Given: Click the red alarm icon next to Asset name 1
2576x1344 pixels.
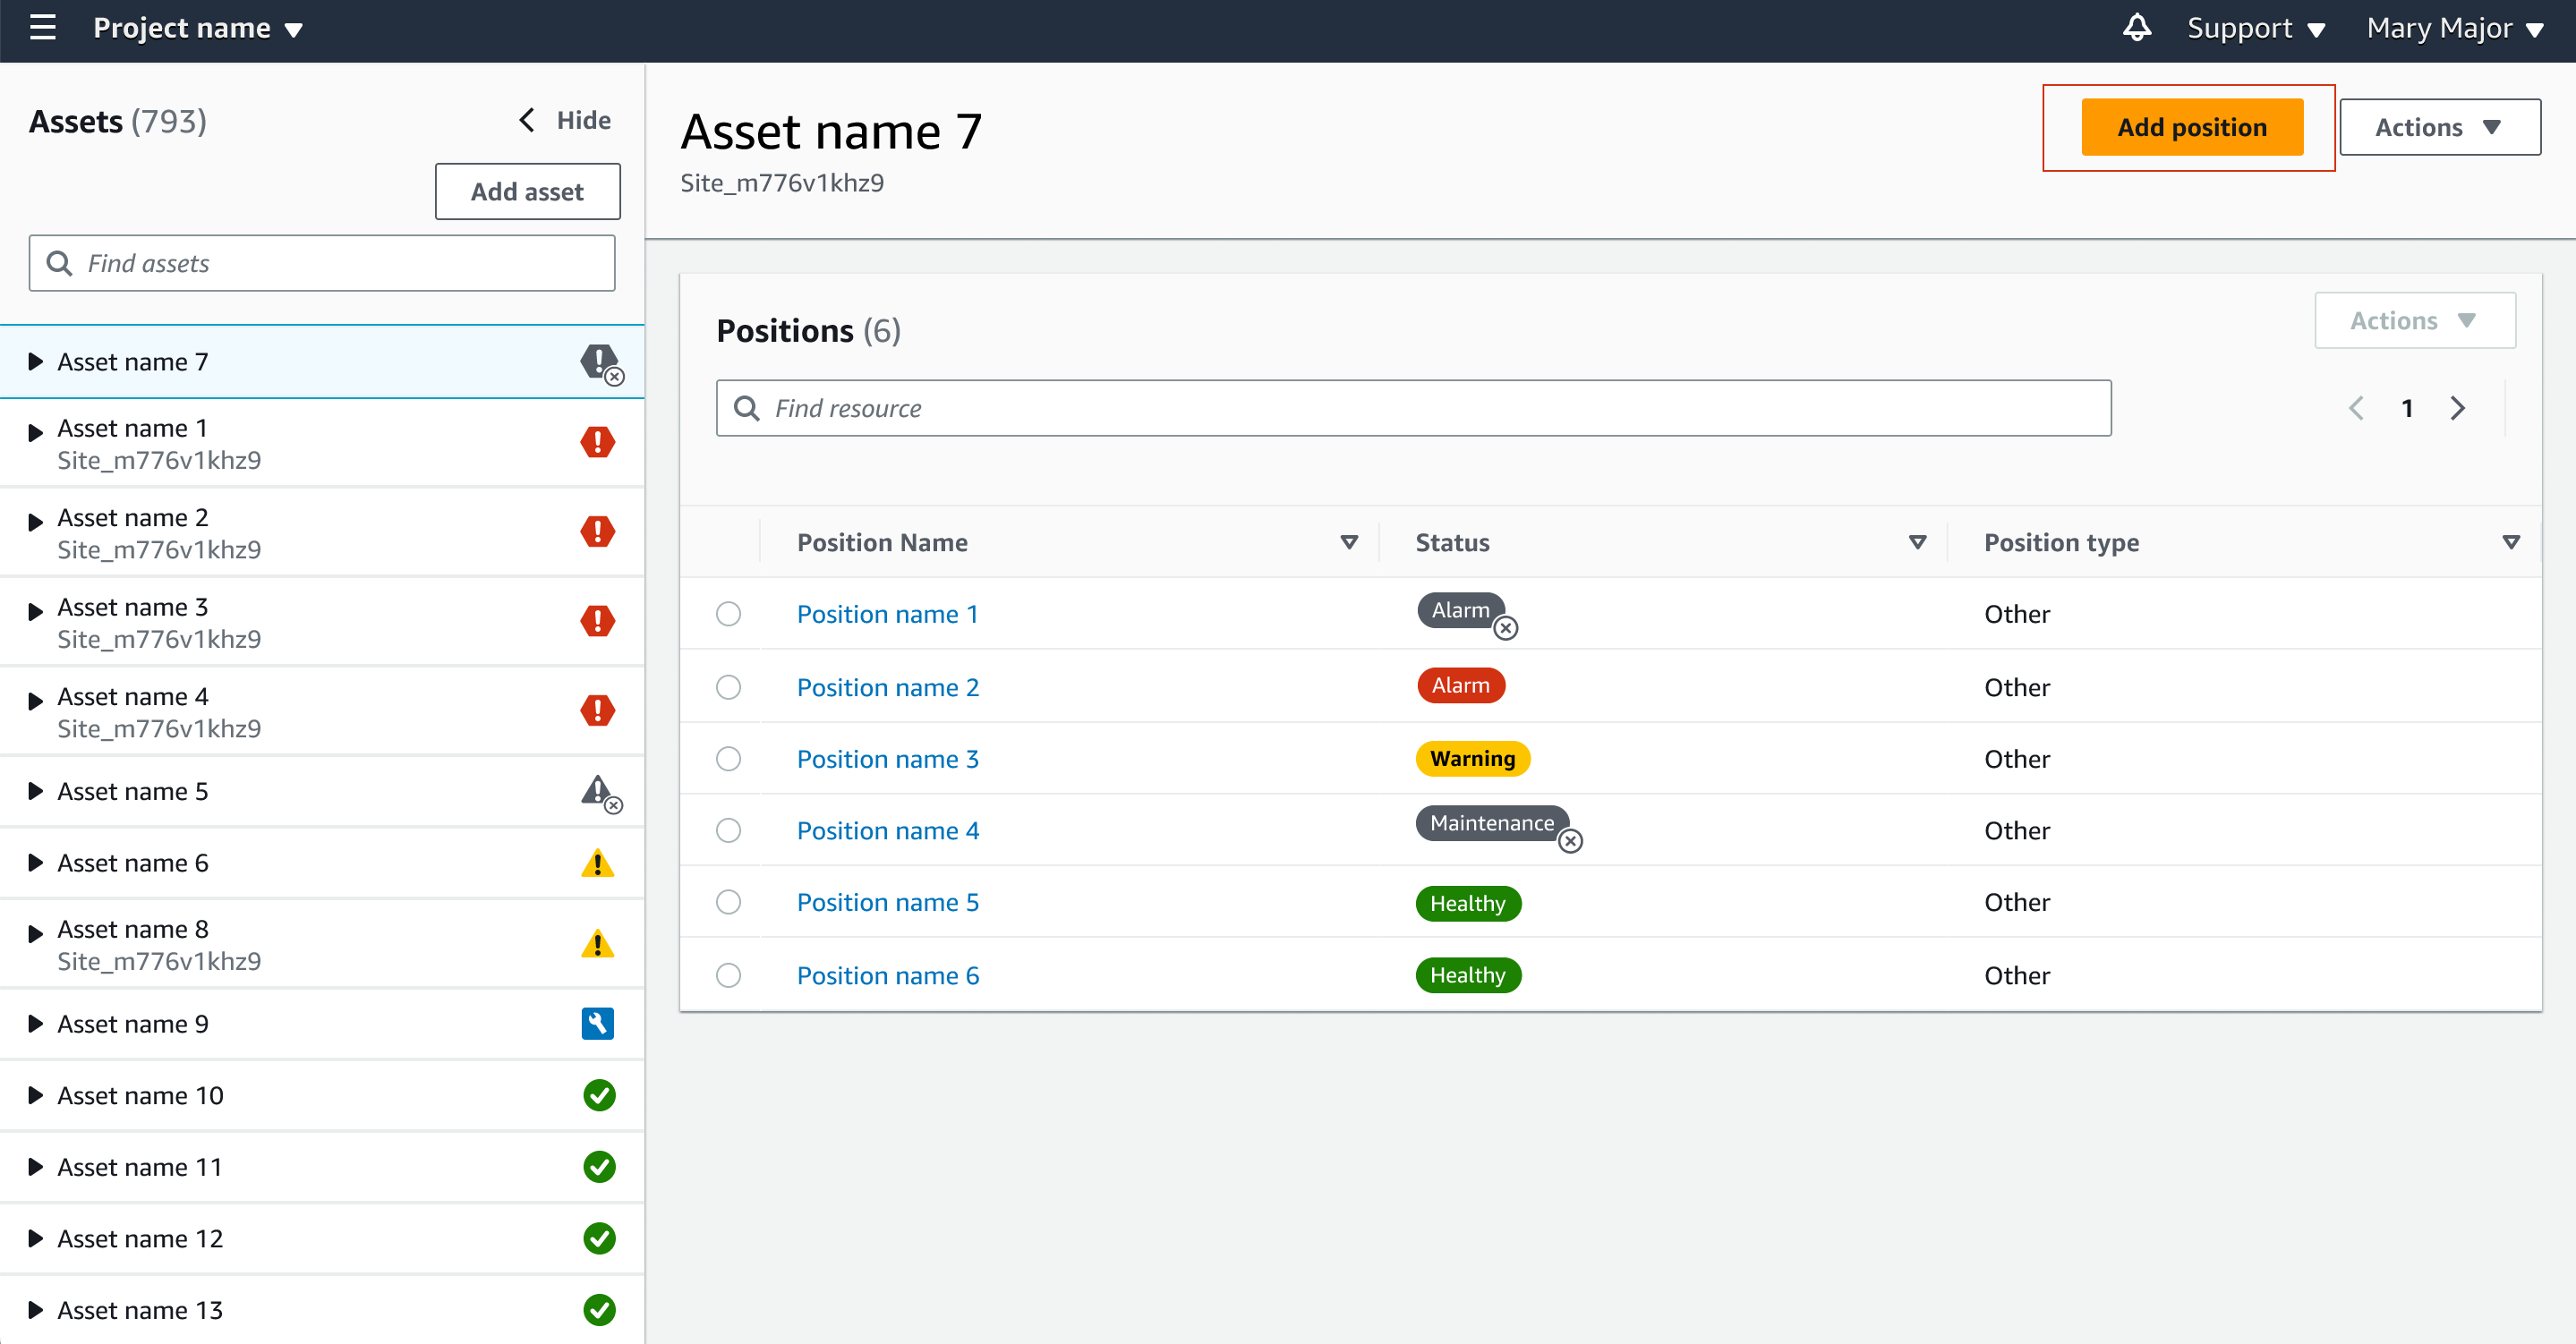Looking at the screenshot, I should click(x=597, y=442).
